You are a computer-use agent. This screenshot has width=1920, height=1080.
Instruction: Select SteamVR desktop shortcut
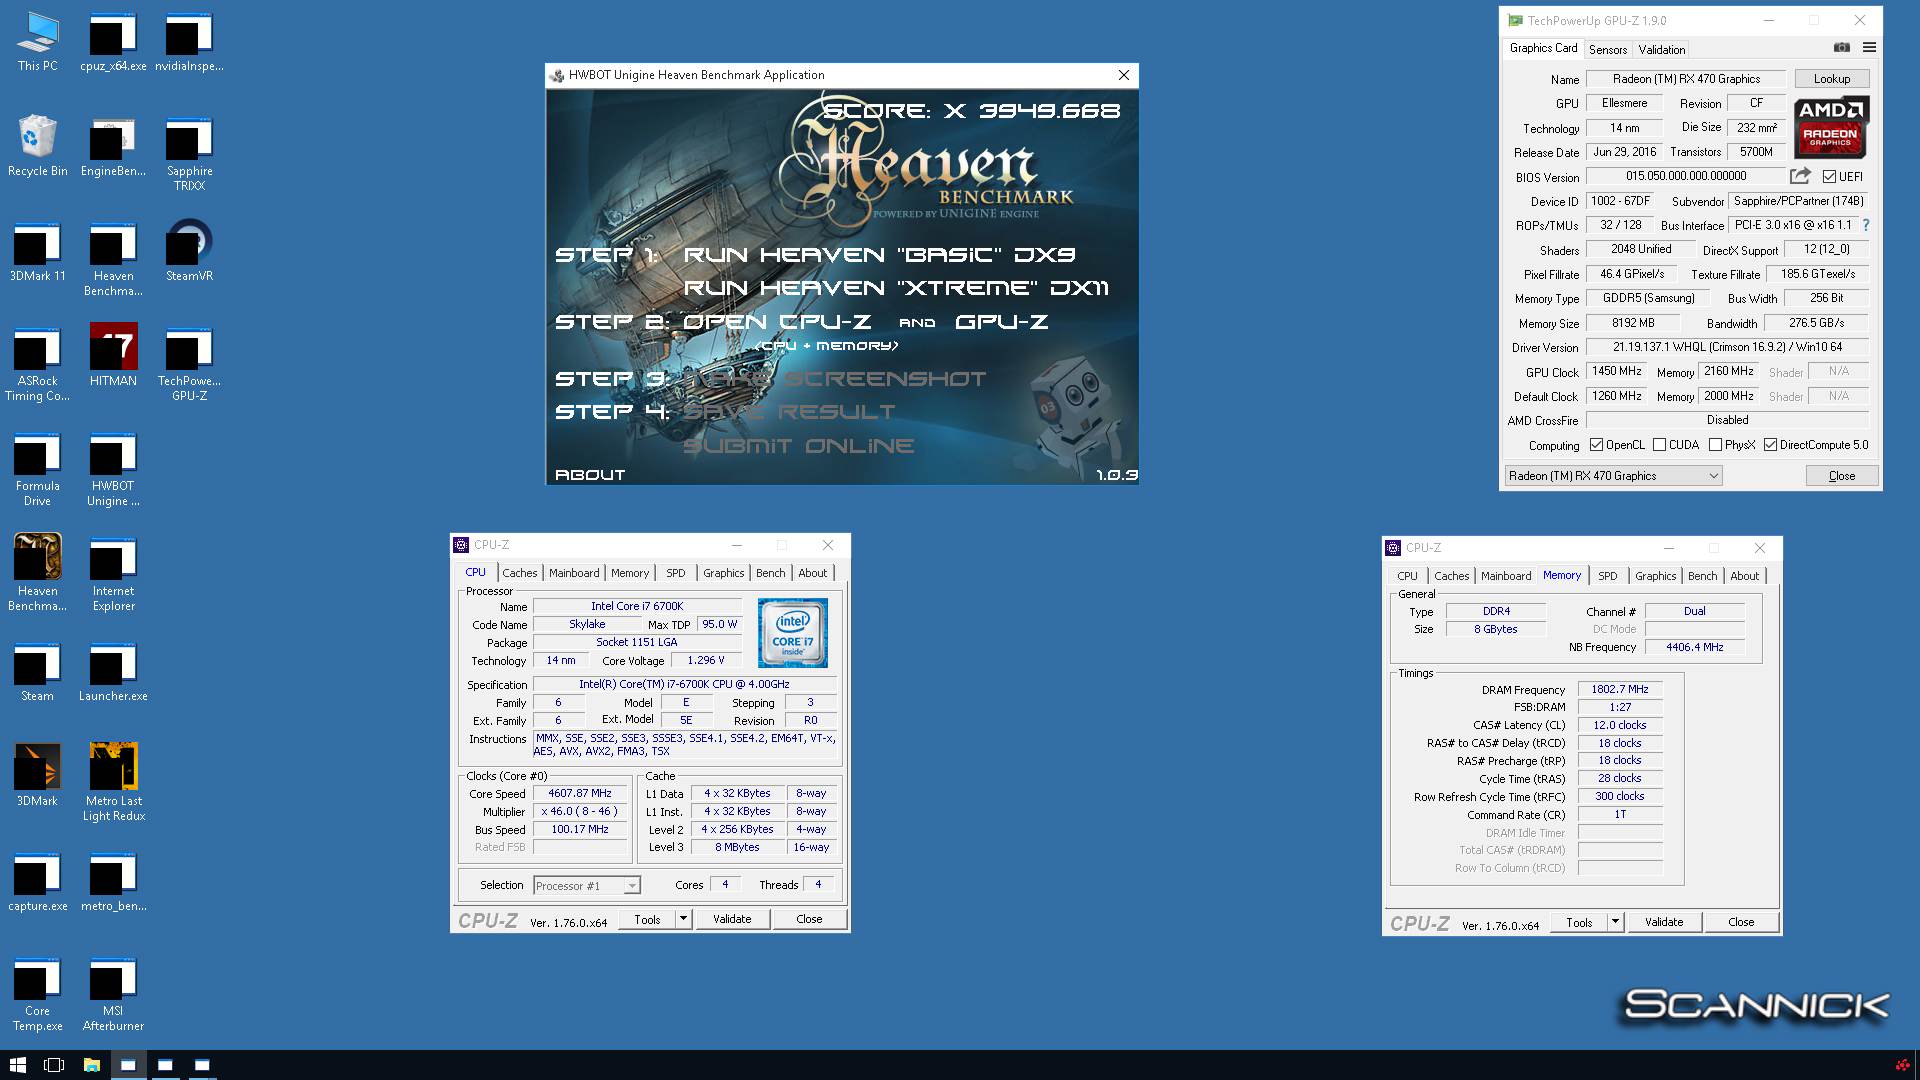click(x=189, y=252)
